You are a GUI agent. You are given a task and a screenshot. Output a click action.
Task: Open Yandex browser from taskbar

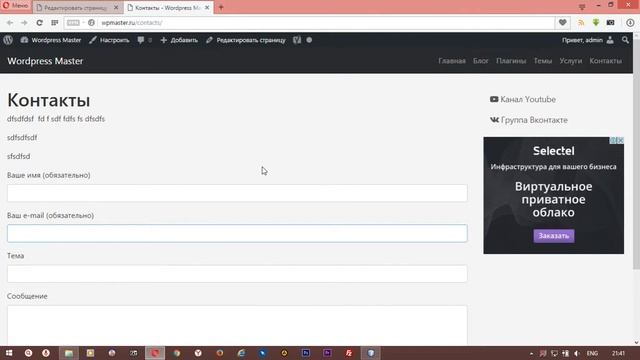coord(198,353)
